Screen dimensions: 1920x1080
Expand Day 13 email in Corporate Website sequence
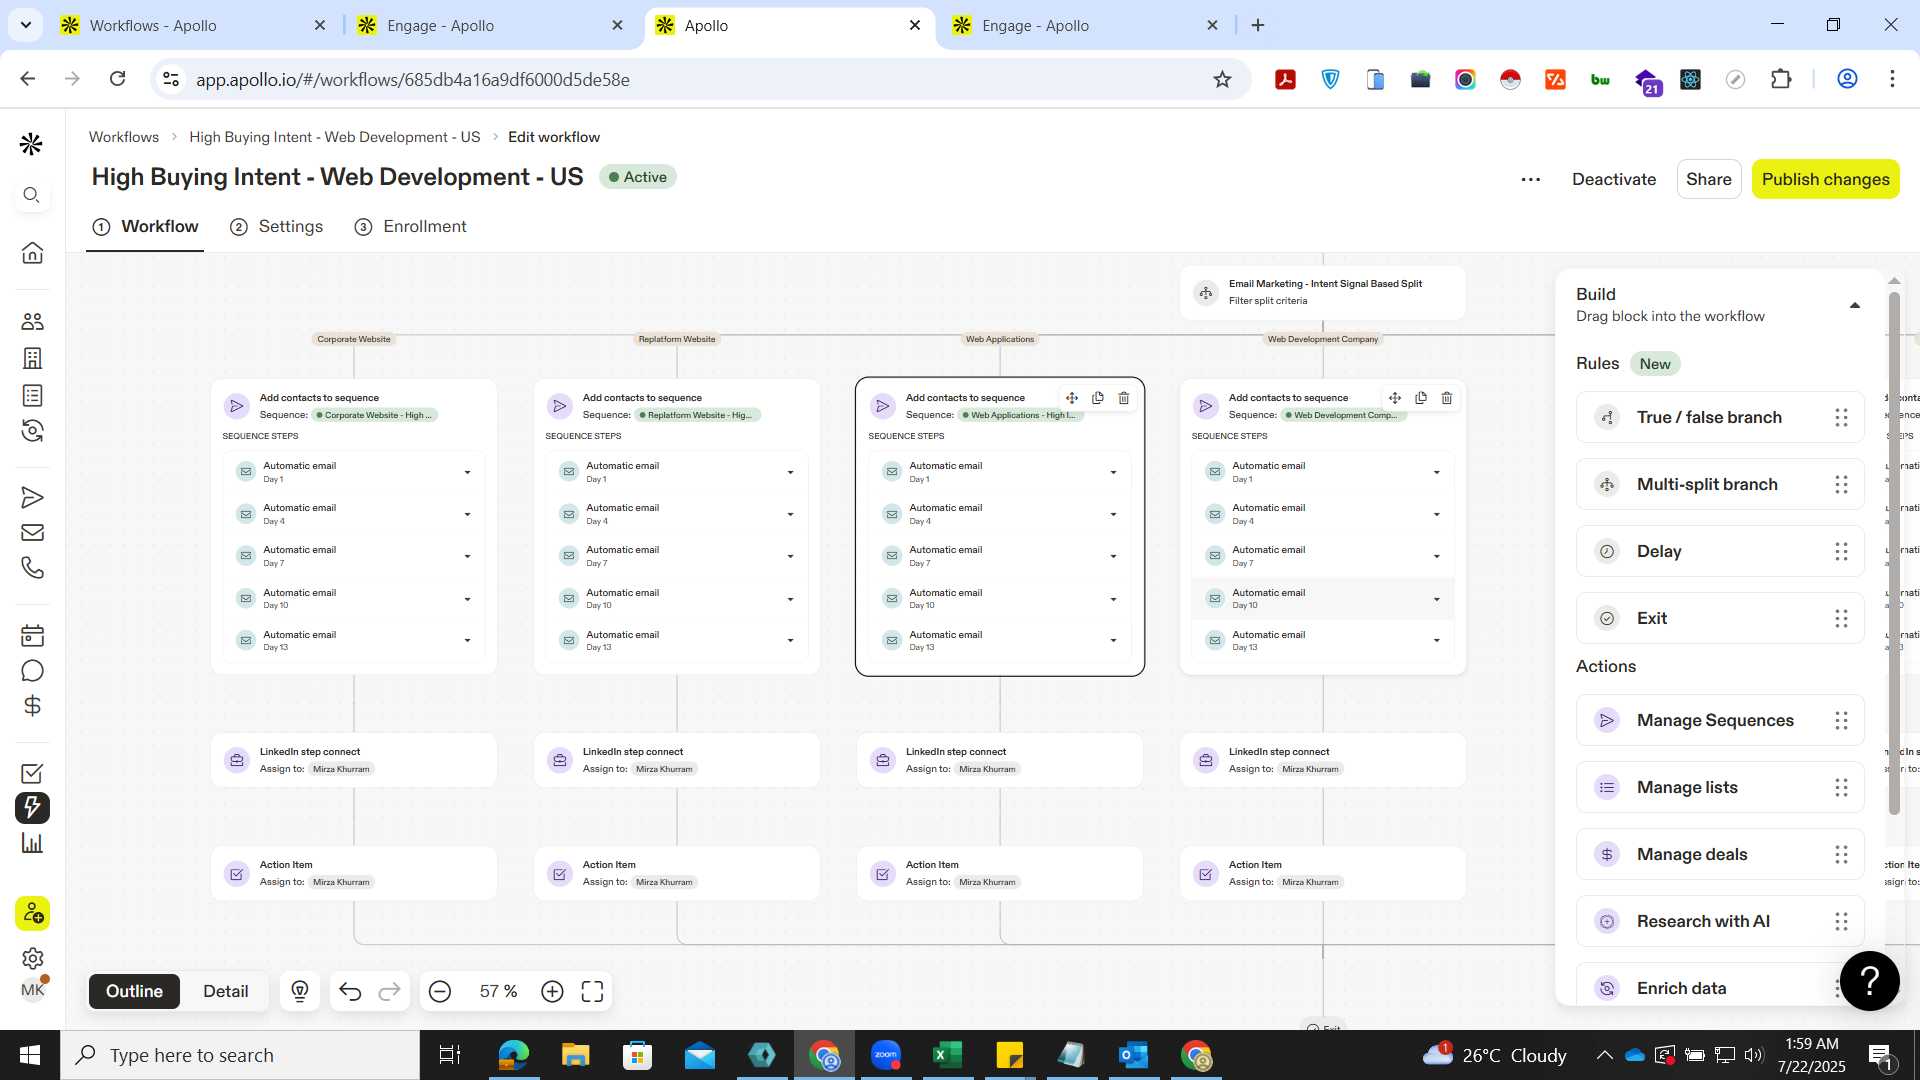point(467,640)
